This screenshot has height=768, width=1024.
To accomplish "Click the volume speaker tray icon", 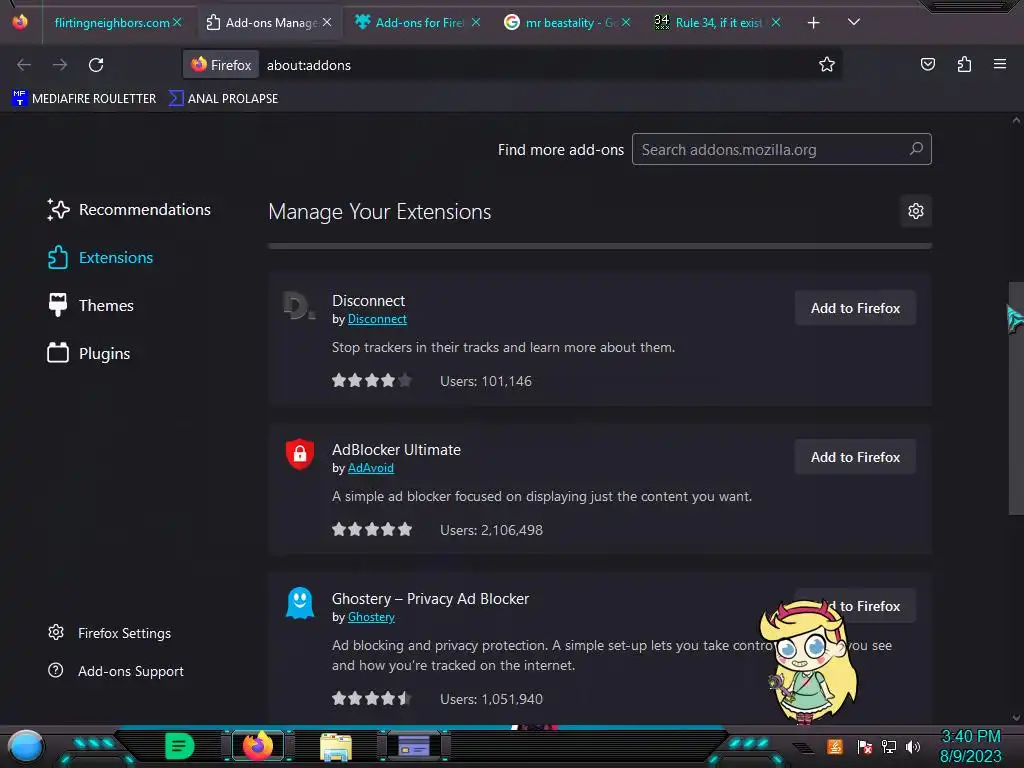I will [x=912, y=747].
